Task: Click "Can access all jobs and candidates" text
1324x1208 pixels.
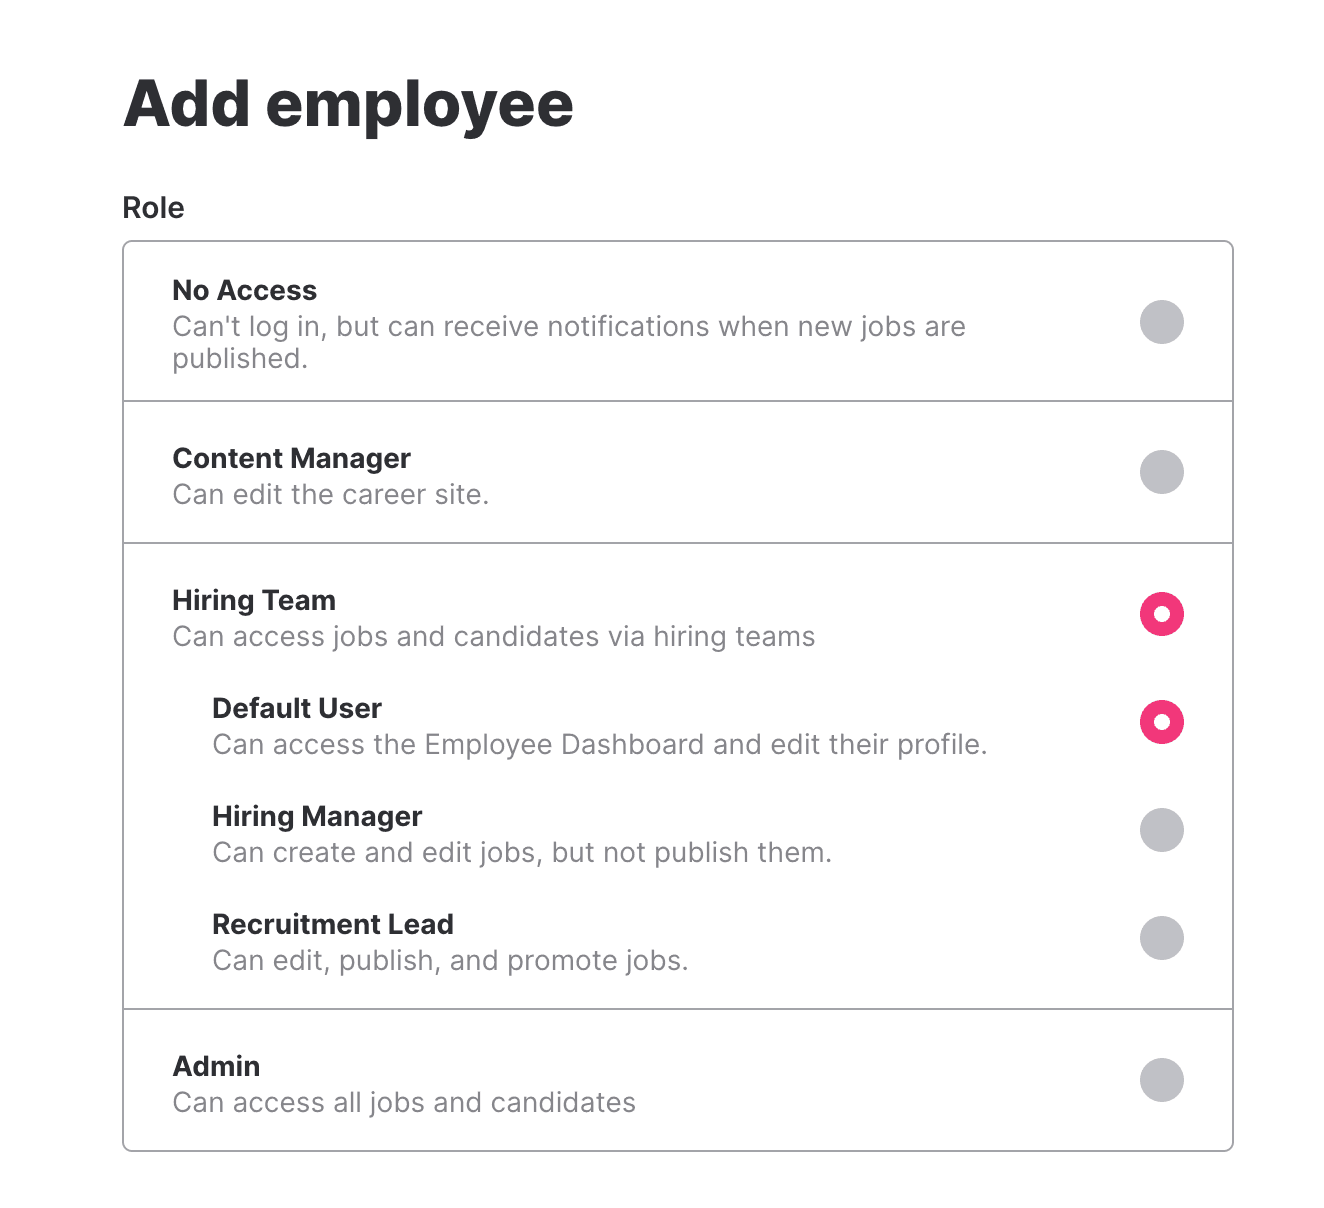Action: coord(404,1102)
